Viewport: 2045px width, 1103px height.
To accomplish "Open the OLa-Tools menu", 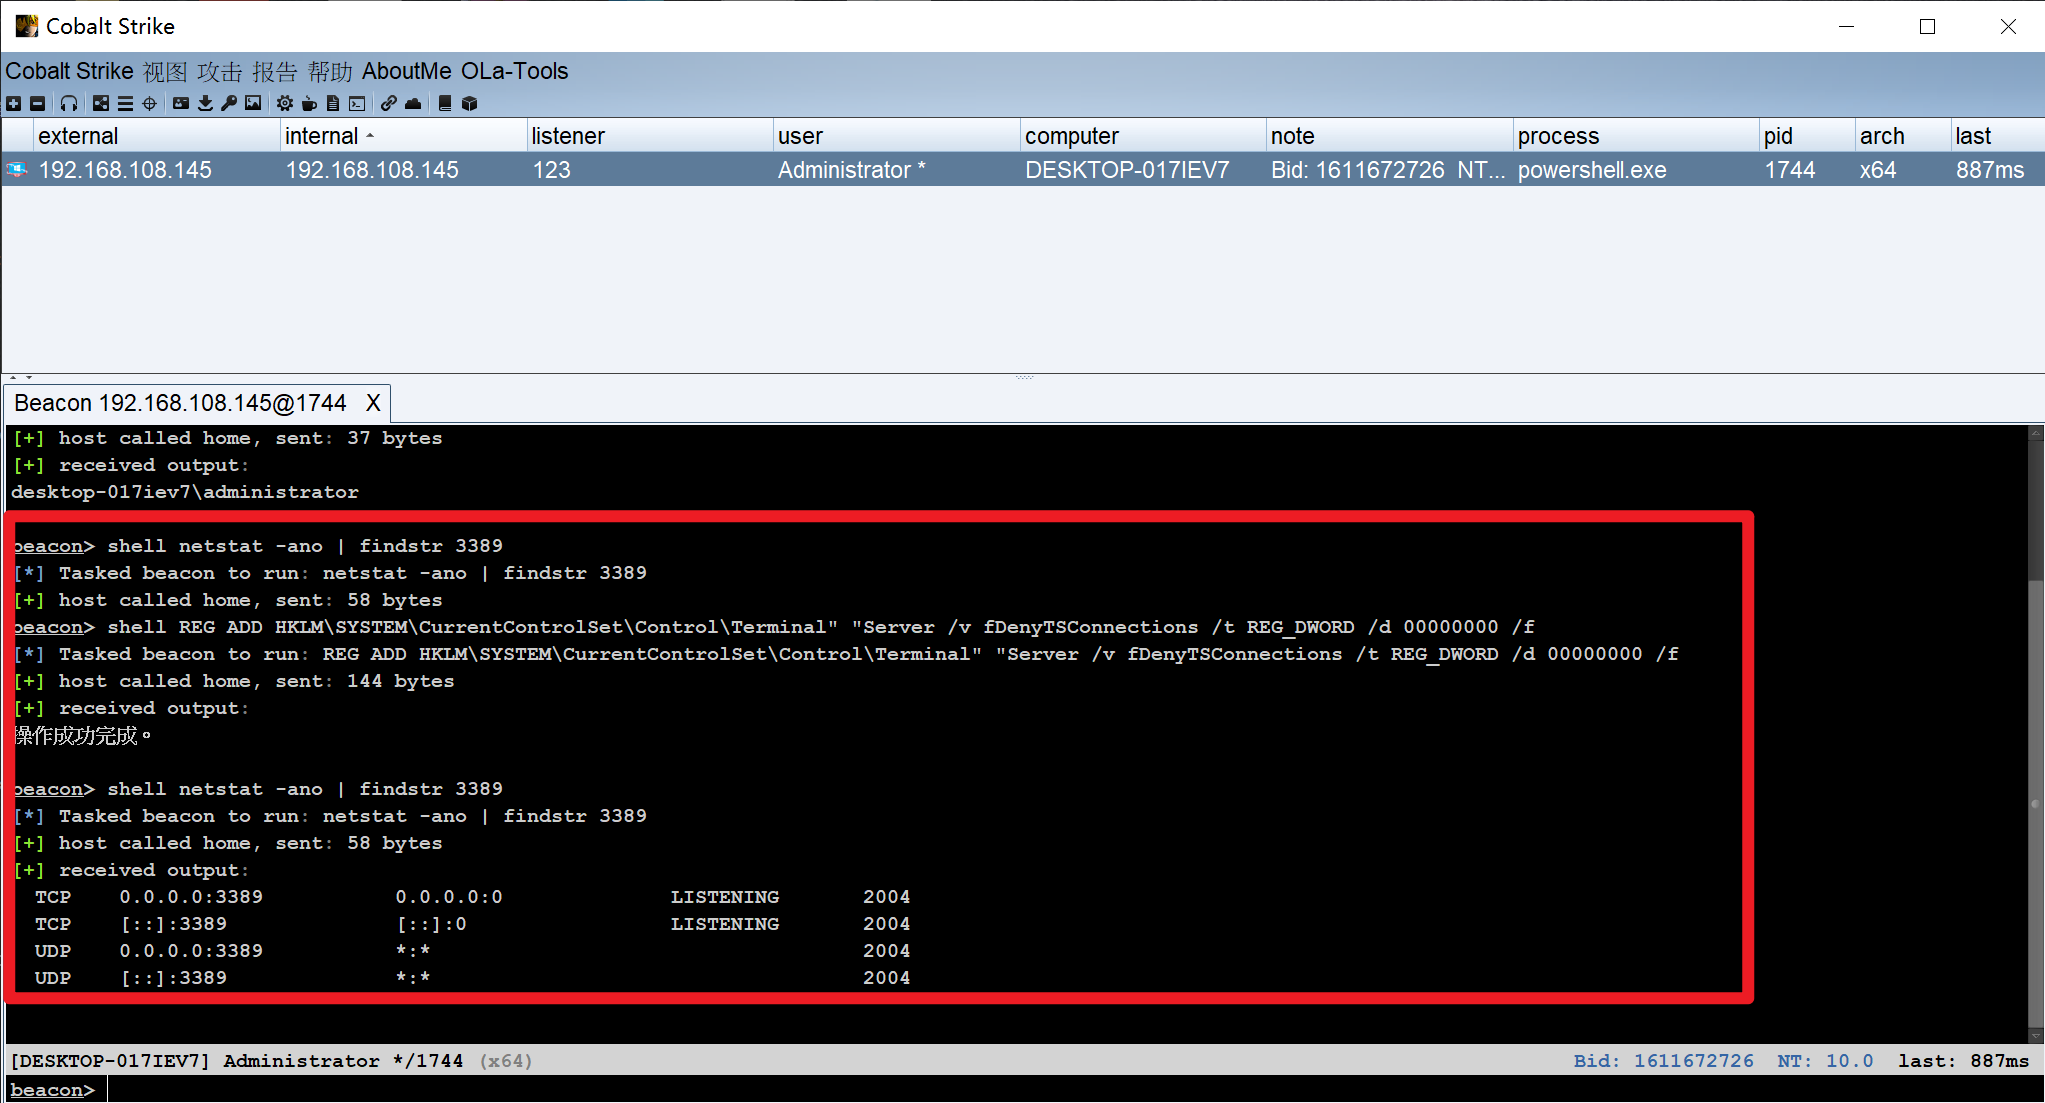I will click(514, 71).
